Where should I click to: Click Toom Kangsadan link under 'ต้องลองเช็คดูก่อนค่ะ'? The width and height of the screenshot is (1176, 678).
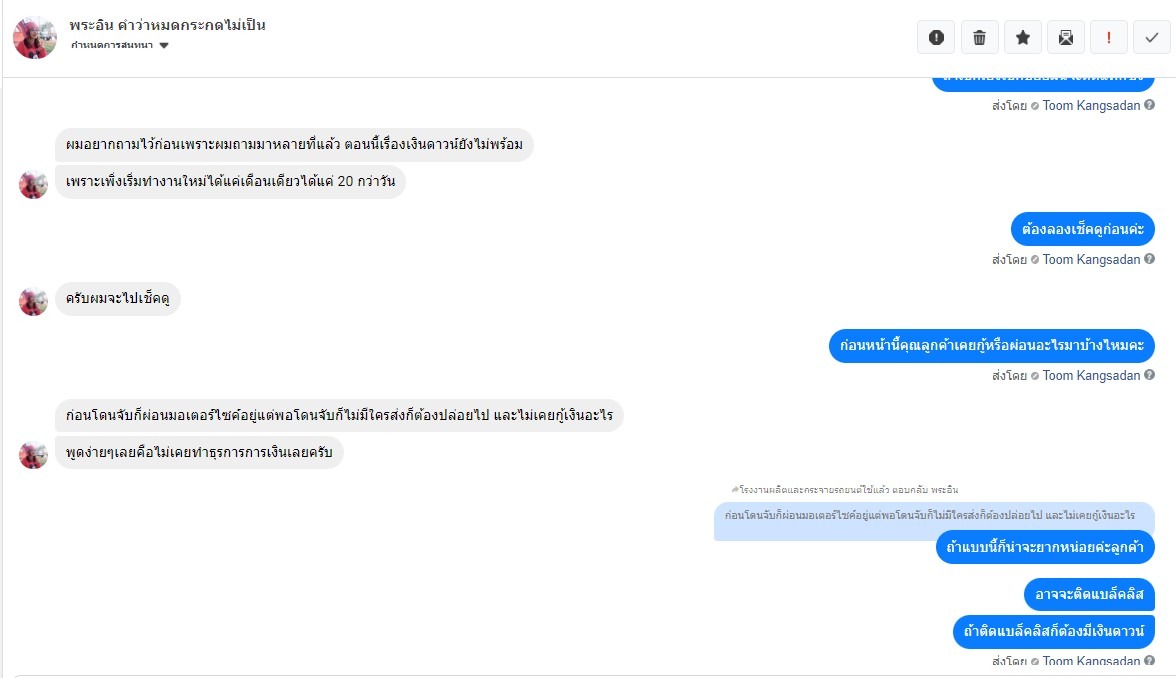pos(1091,260)
